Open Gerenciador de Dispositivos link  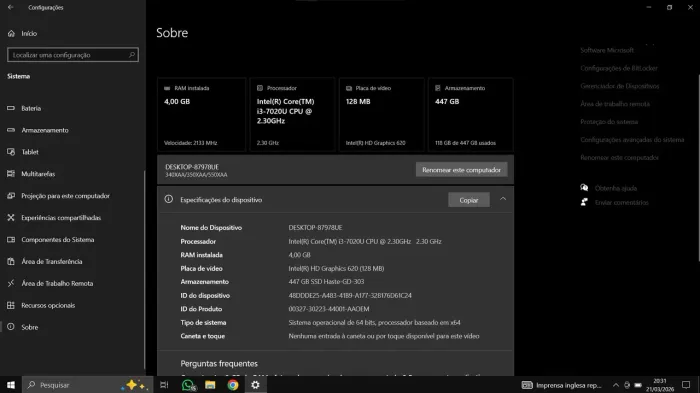pyautogui.click(x=620, y=86)
